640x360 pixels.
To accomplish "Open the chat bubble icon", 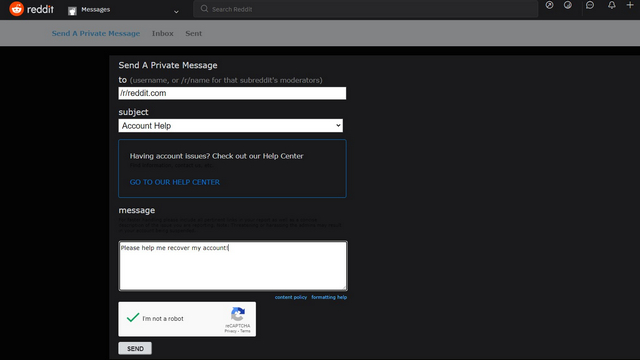I will pos(590,5).
